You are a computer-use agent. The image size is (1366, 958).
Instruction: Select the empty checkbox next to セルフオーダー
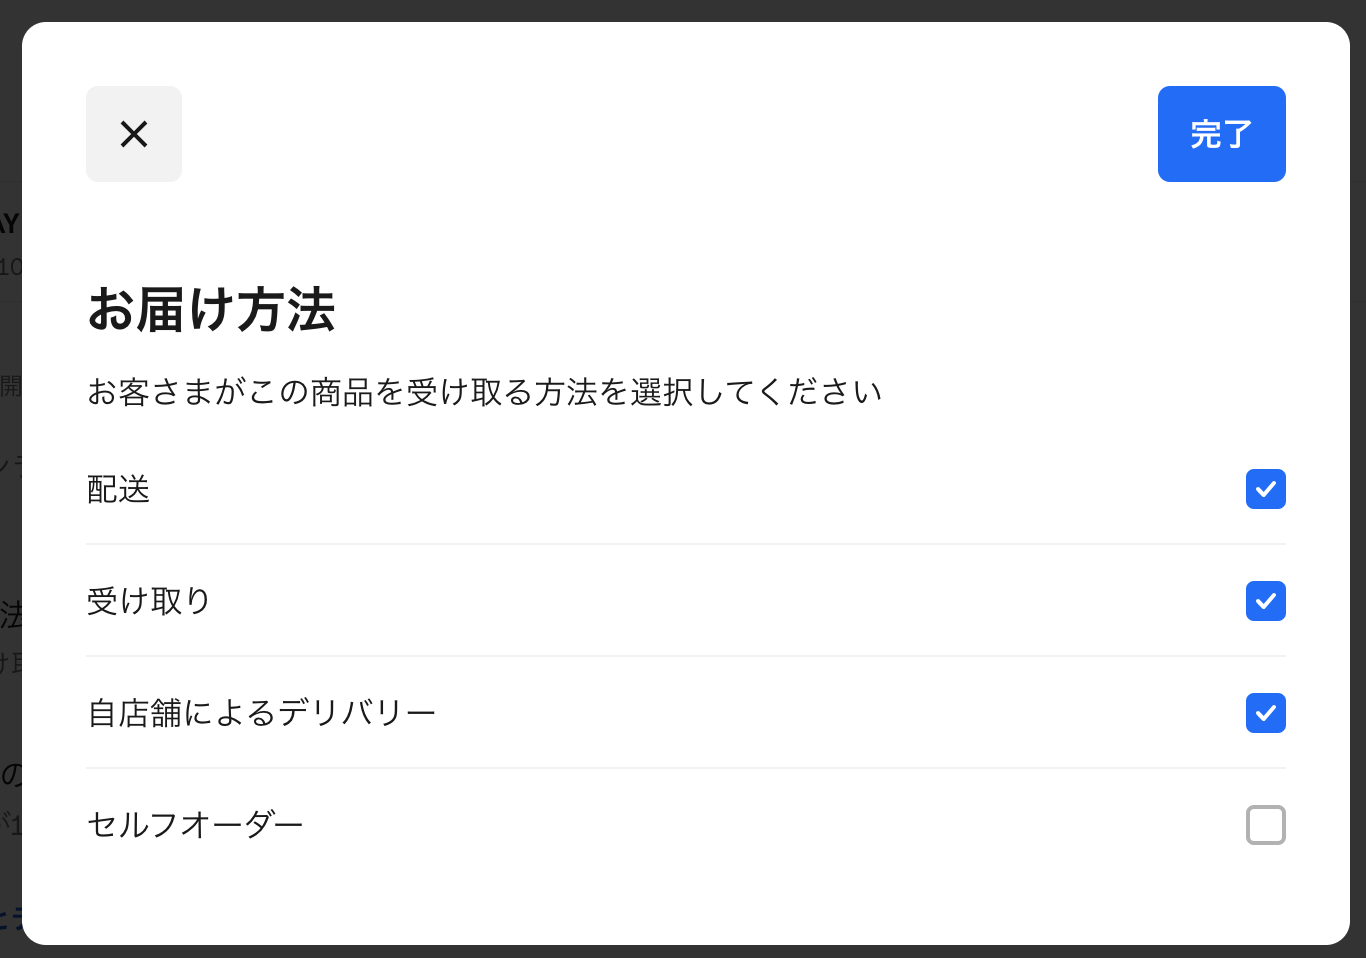(x=1265, y=825)
